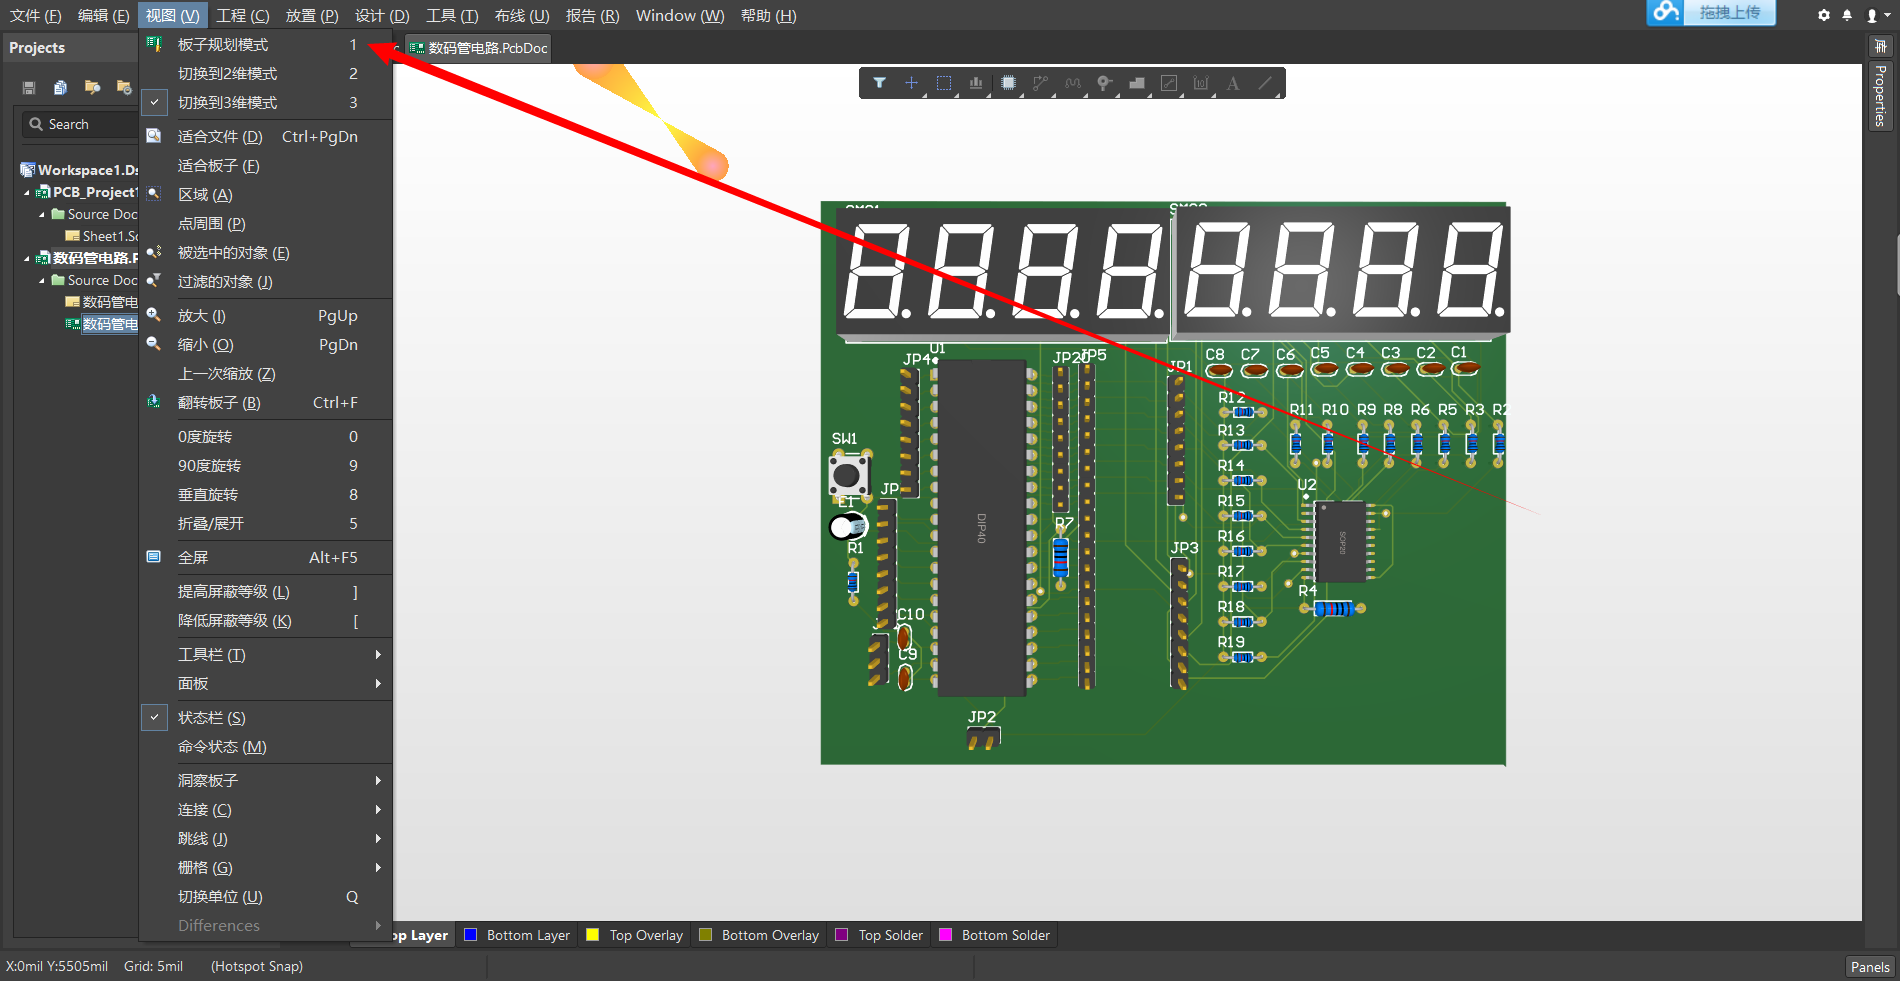This screenshot has height=981, width=1900.
Task: Click the dimension measurement tool icon
Action: 1201,84
